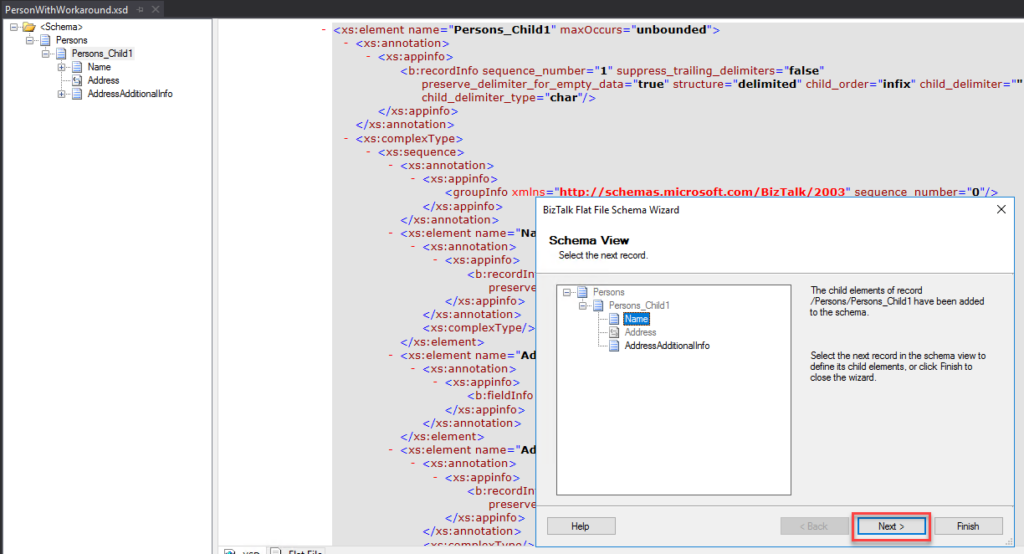1024x554 pixels.
Task: Open wizard Help
Action: coord(581,526)
